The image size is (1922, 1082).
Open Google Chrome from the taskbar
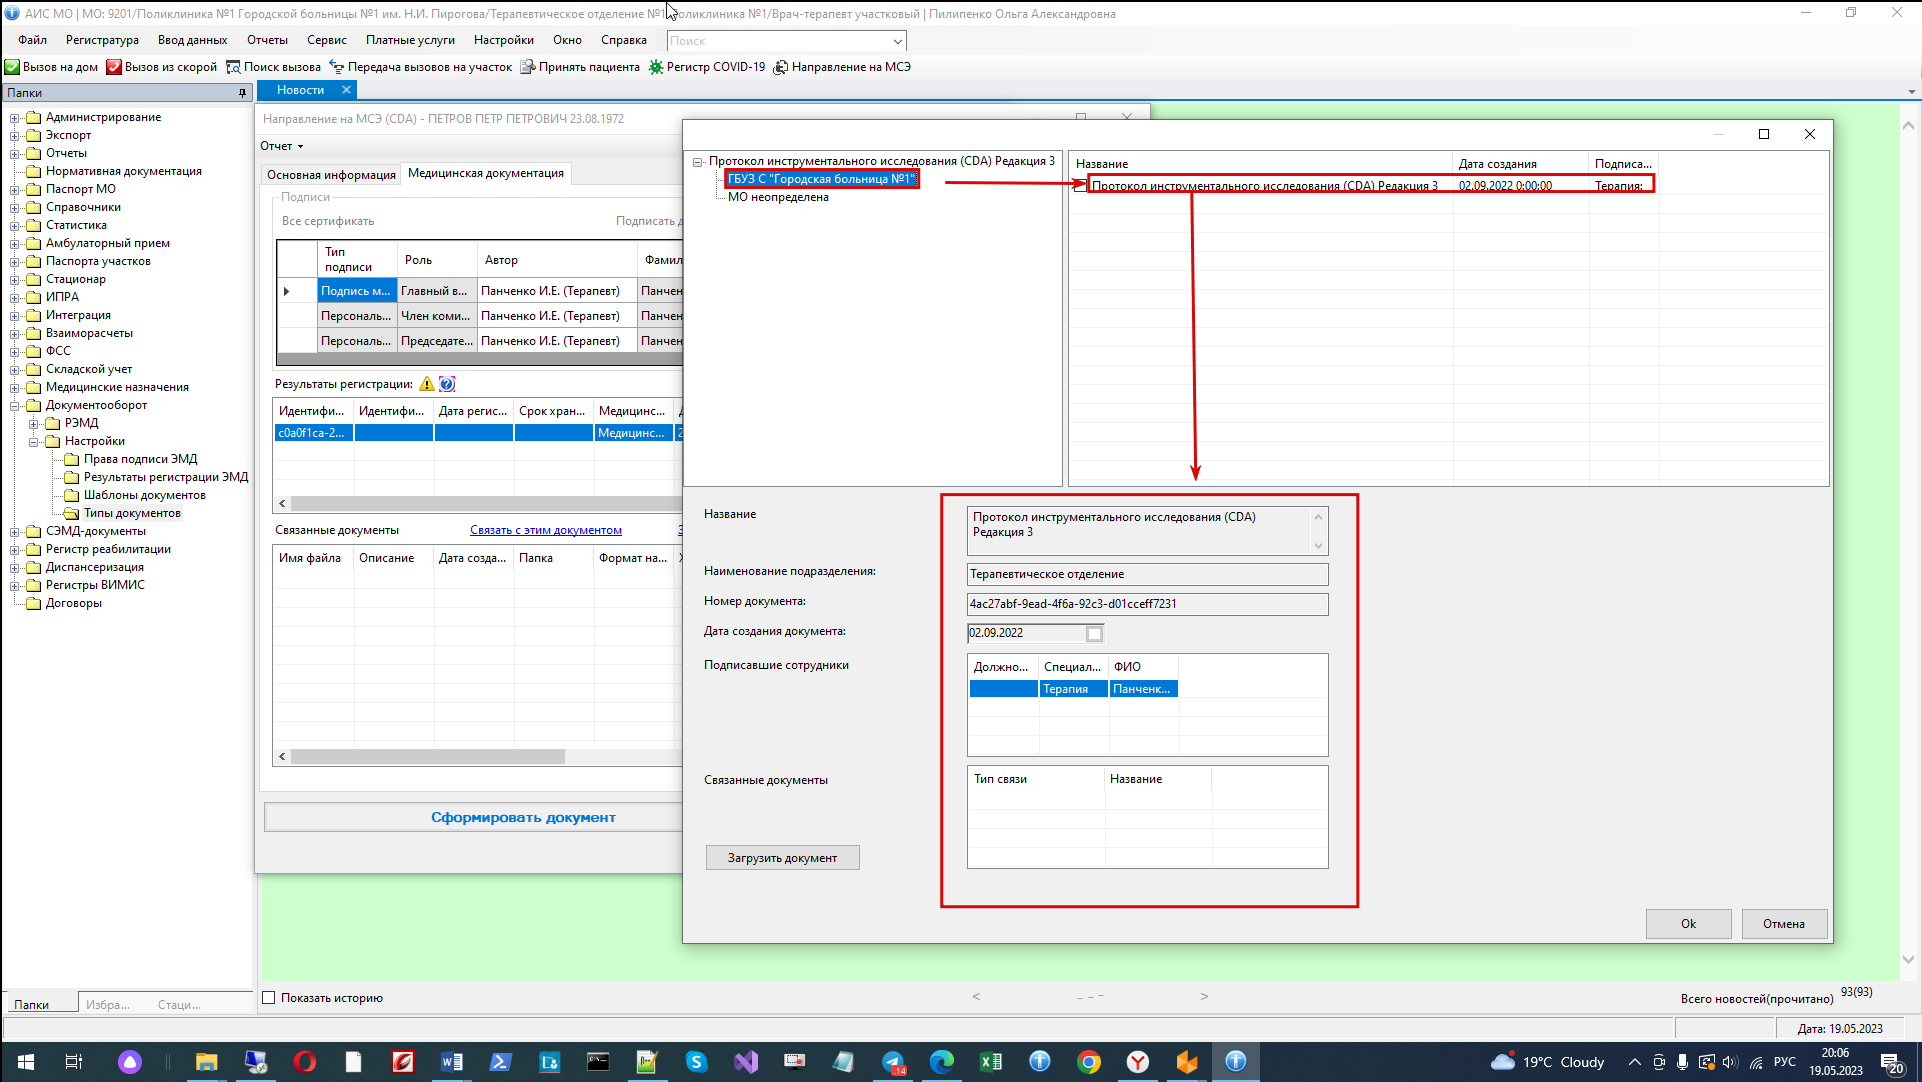1089,1062
